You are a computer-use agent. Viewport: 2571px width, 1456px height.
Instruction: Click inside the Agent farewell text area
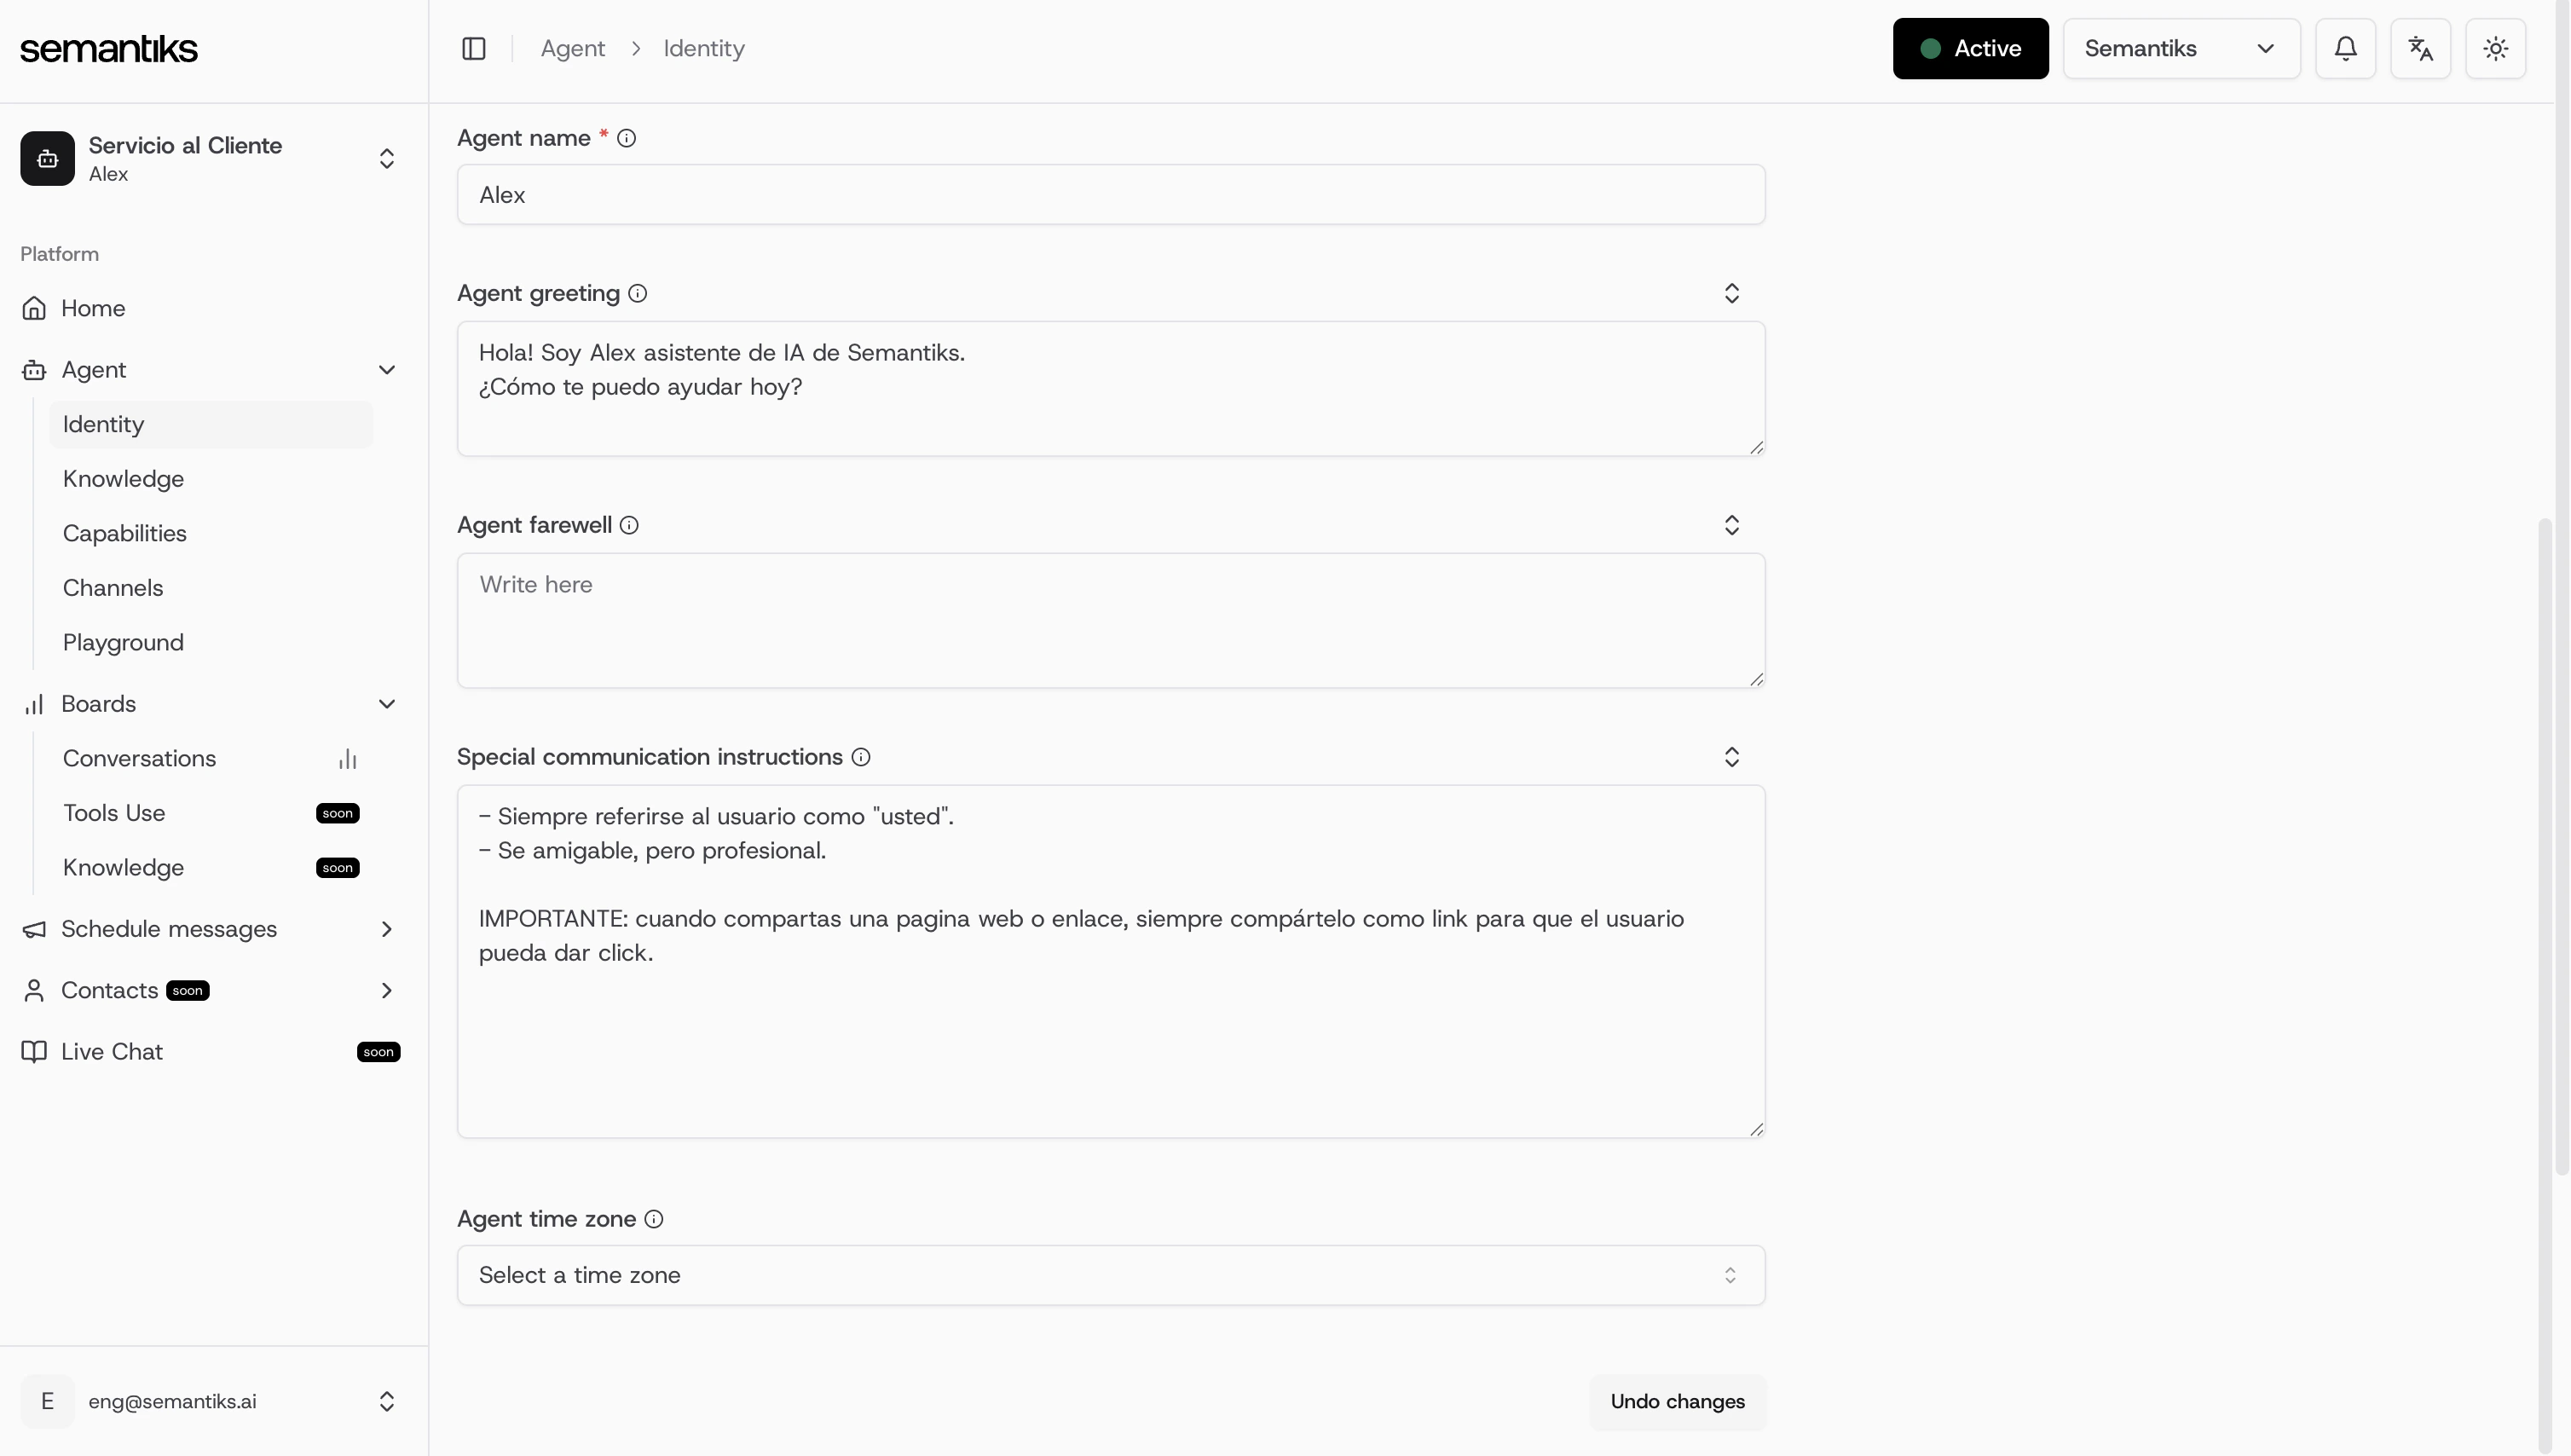coord(1110,620)
